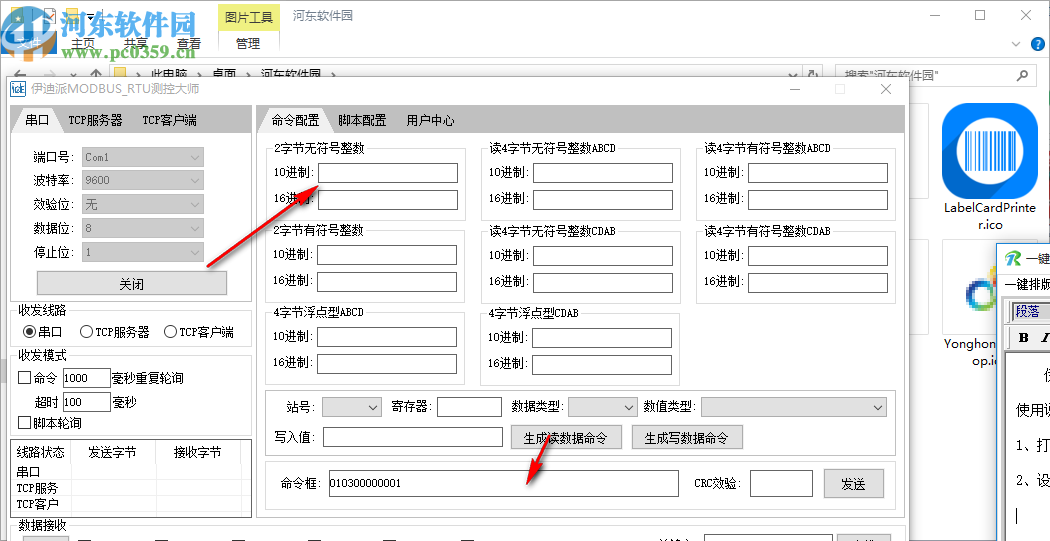
Task: Click the 写入值 input field
Action: (412, 437)
